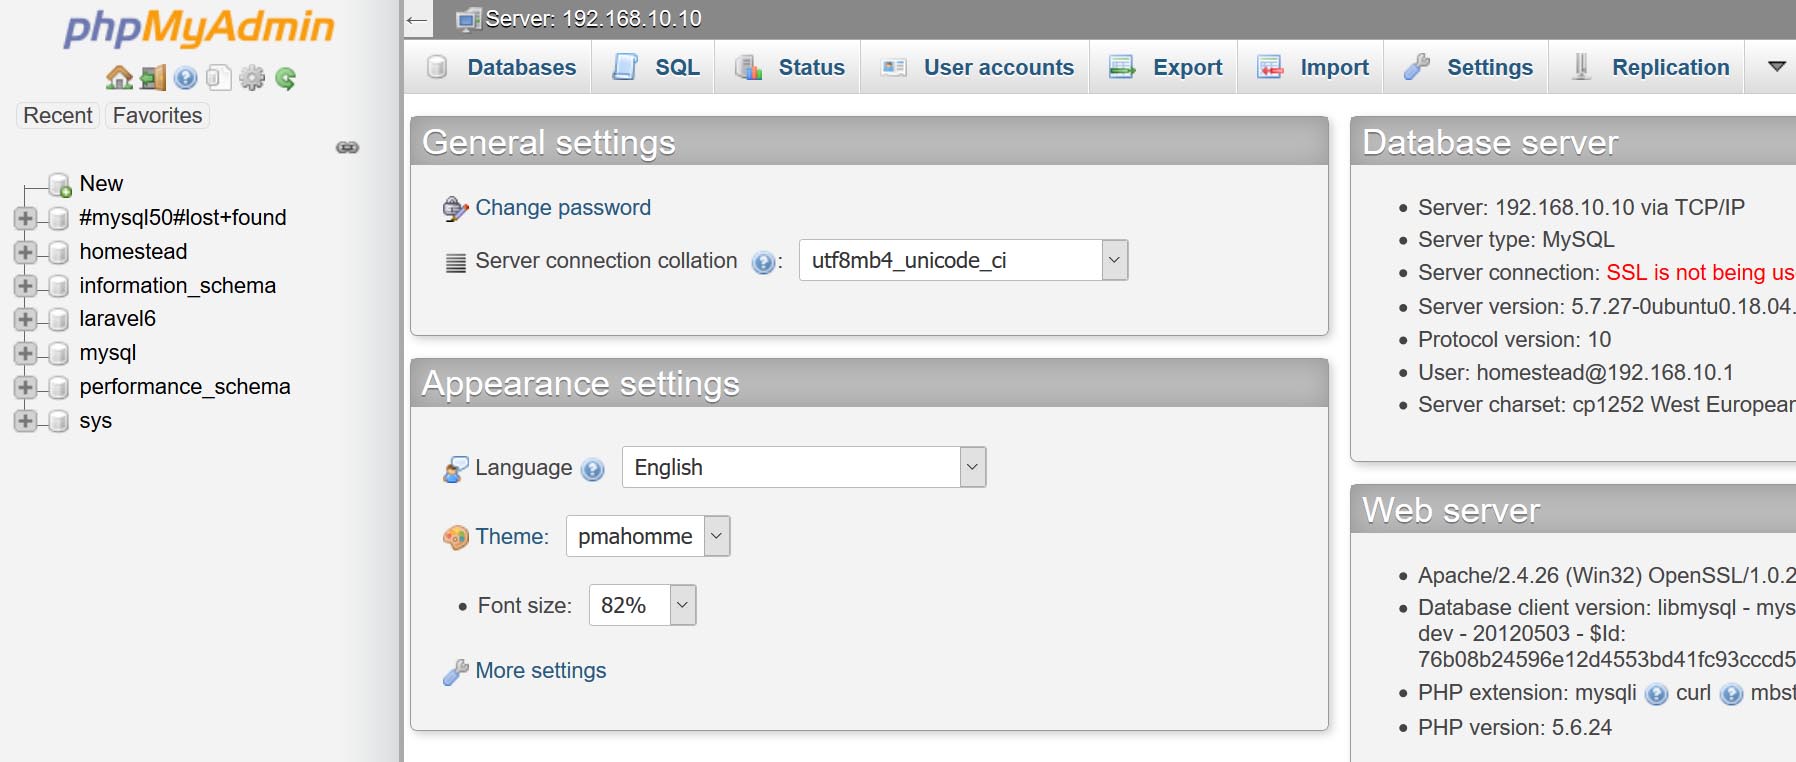The height and width of the screenshot is (762, 1796).
Task: Click the database icon beside information_schema
Action: (59, 286)
